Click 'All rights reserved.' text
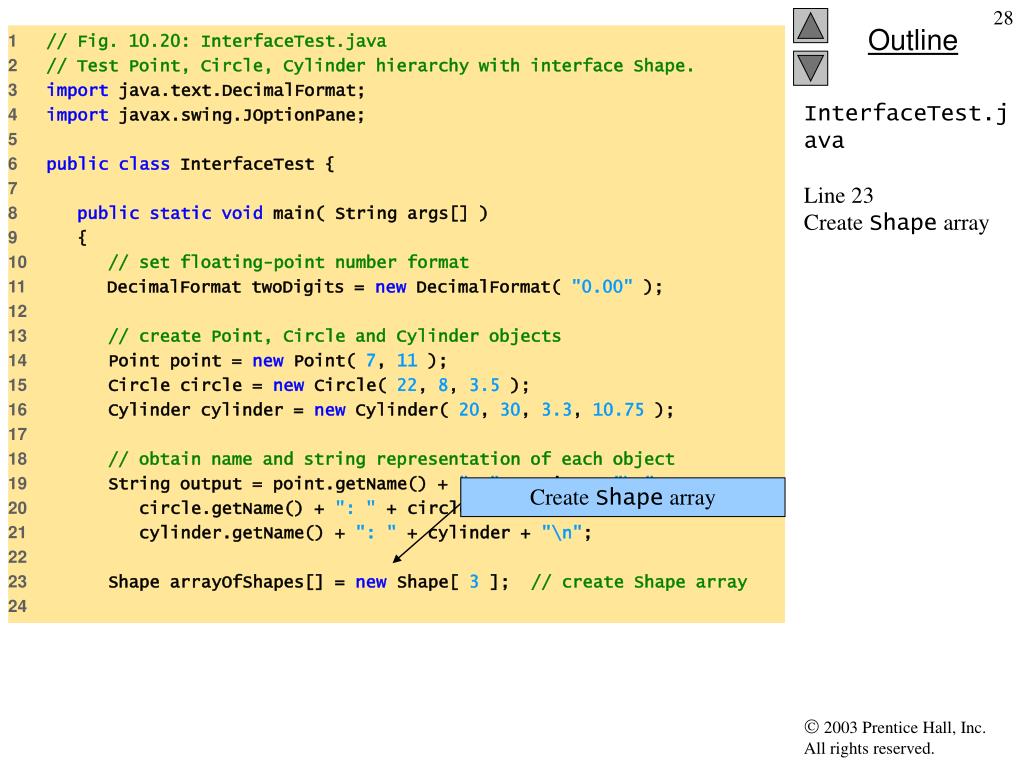This screenshot has height=768, width=1024. (869, 748)
